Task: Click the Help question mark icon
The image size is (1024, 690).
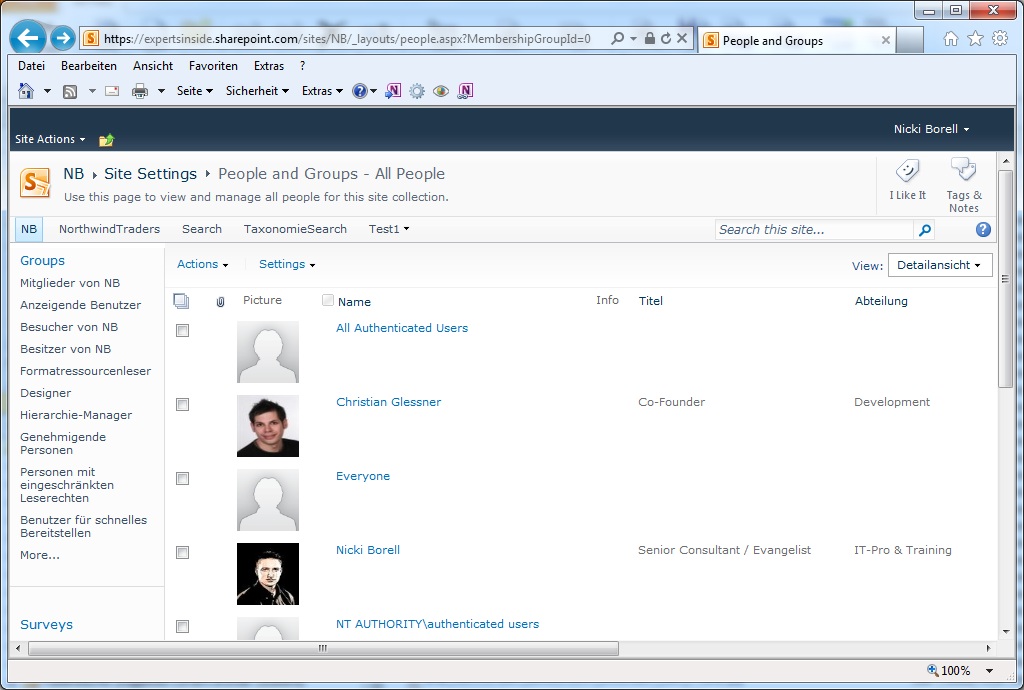Action: click(x=982, y=229)
